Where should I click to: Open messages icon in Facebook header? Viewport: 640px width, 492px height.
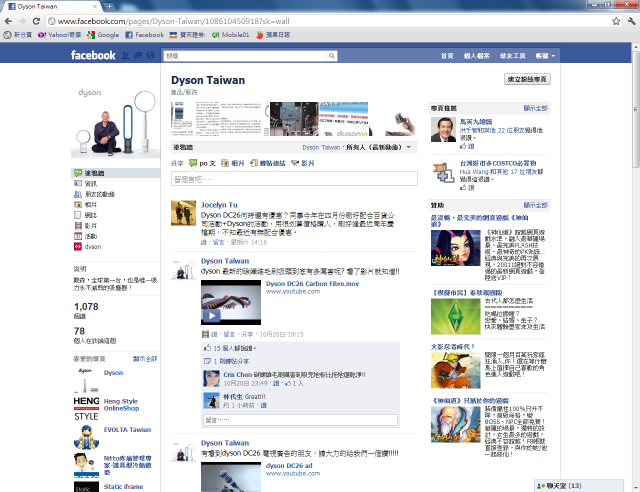click(x=138, y=56)
